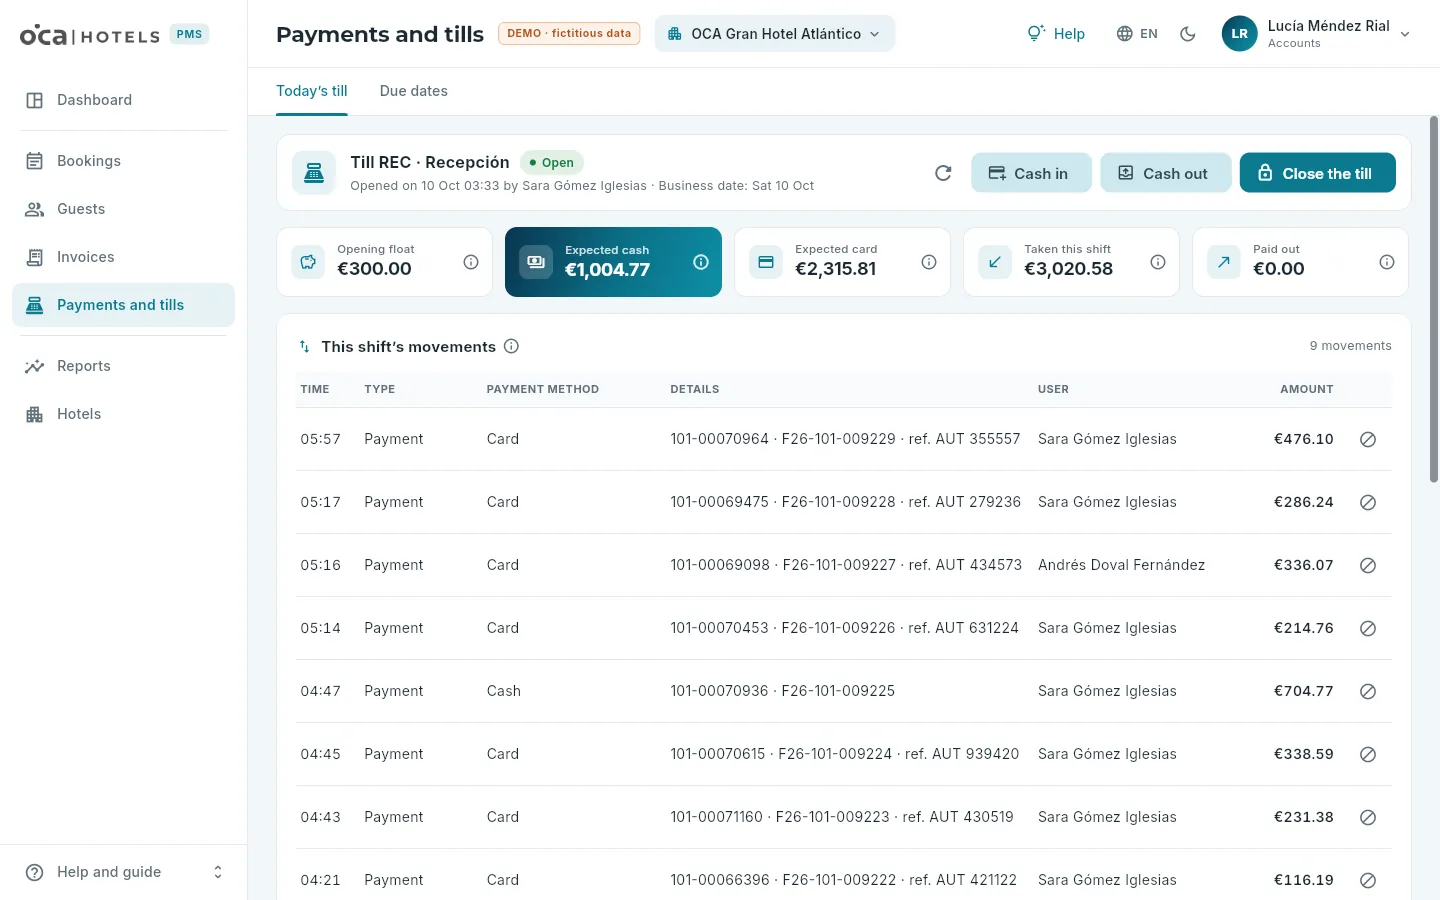The height and width of the screenshot is (900, 1440).
Task: Show info for Taken this shift
Action: 1158,262
